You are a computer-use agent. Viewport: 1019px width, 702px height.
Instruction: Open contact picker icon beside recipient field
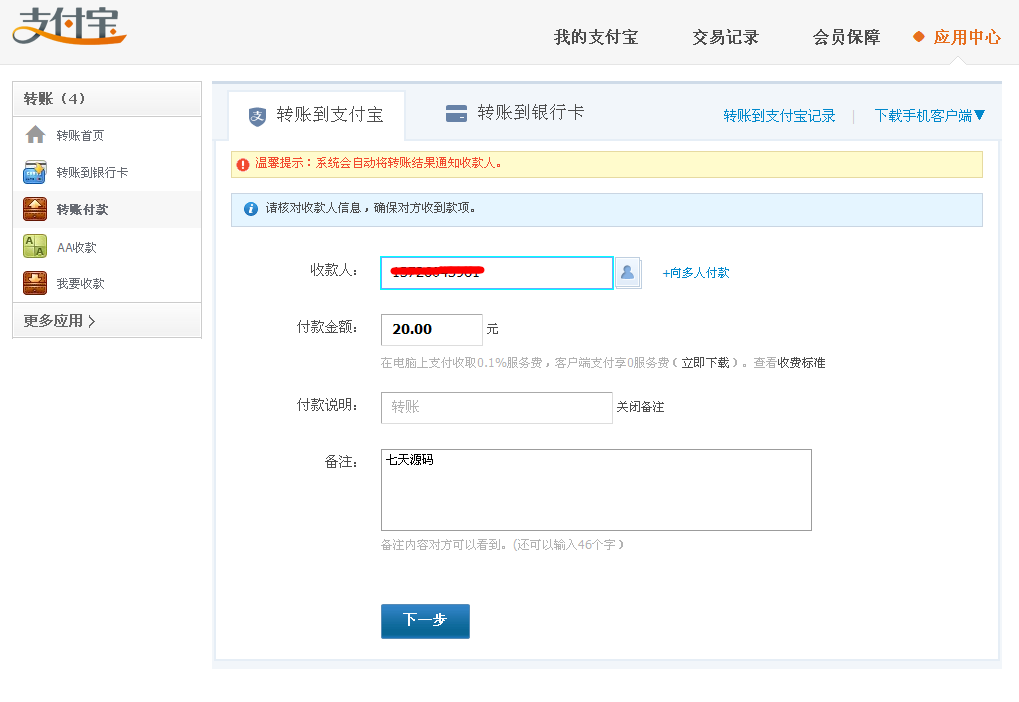point(628,272)
